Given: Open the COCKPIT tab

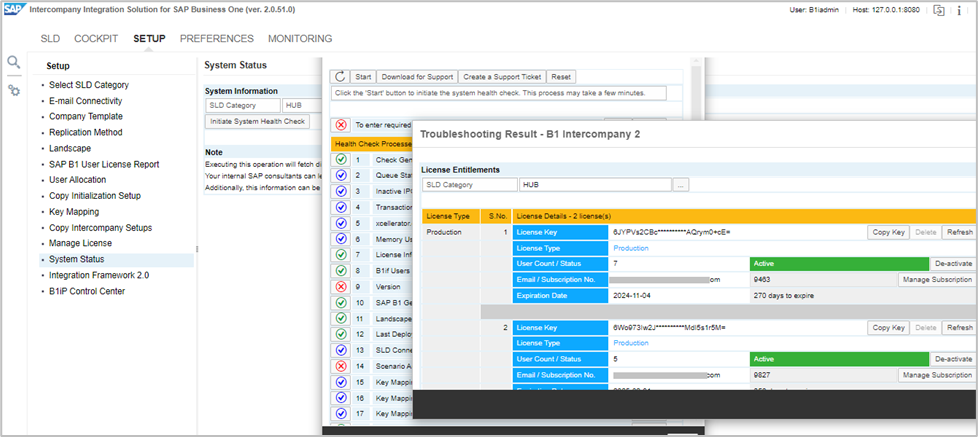Looking at the screenshot, I should pyautogui.click(x=96, y=39).
